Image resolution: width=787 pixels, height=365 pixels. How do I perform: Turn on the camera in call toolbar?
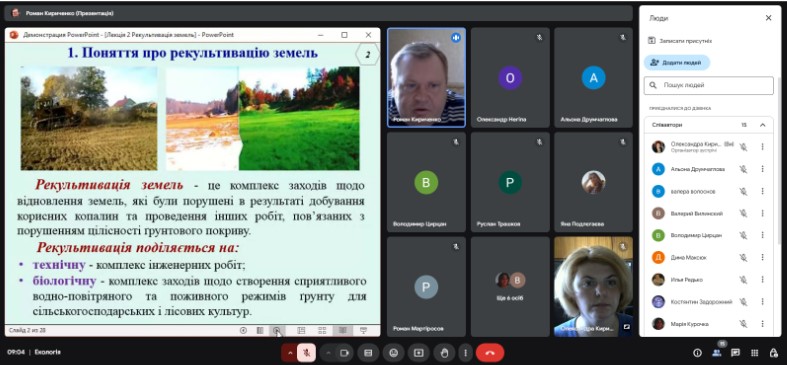click(344, 353)
